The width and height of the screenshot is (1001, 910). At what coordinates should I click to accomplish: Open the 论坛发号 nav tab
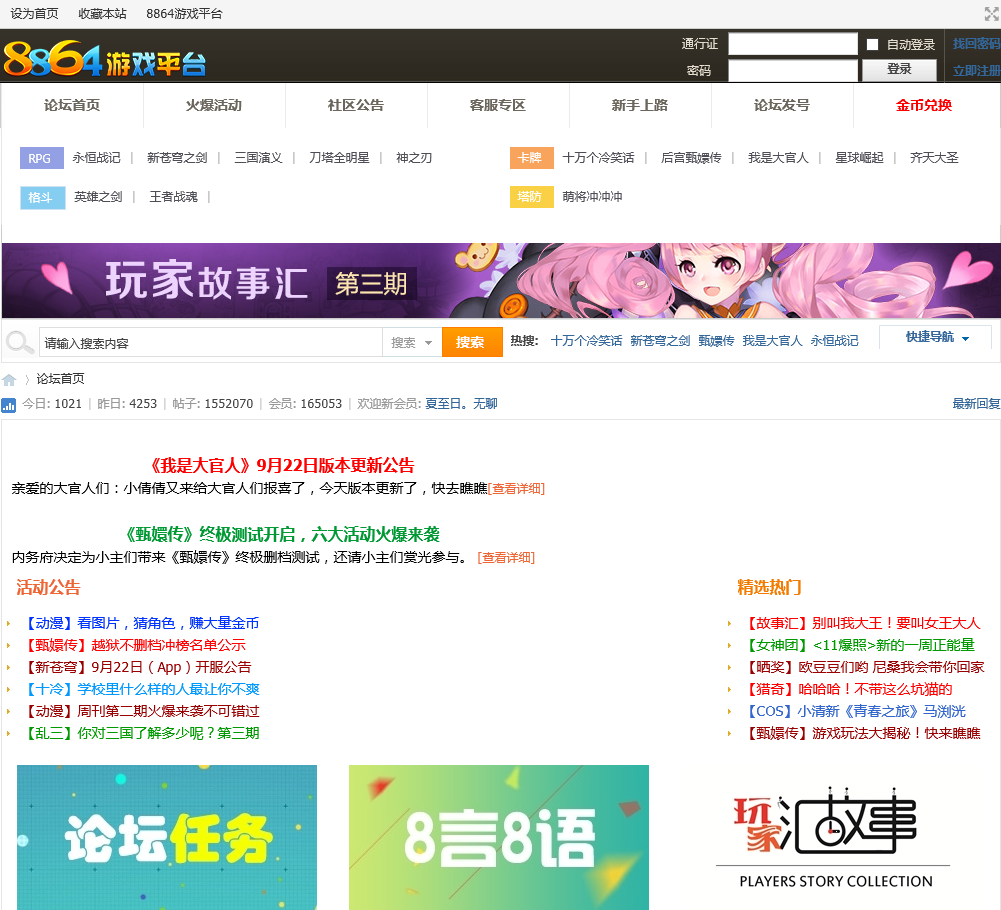coord(782,105)
